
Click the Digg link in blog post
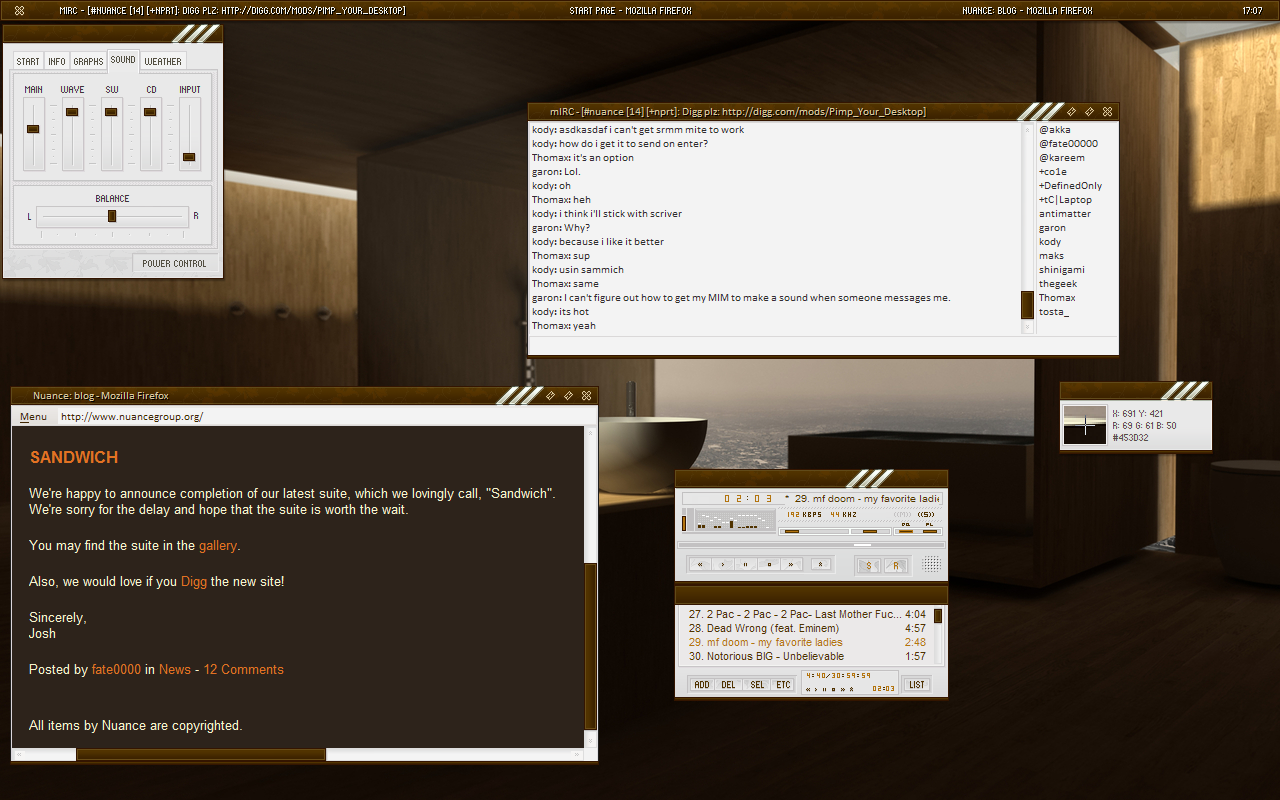194,582
